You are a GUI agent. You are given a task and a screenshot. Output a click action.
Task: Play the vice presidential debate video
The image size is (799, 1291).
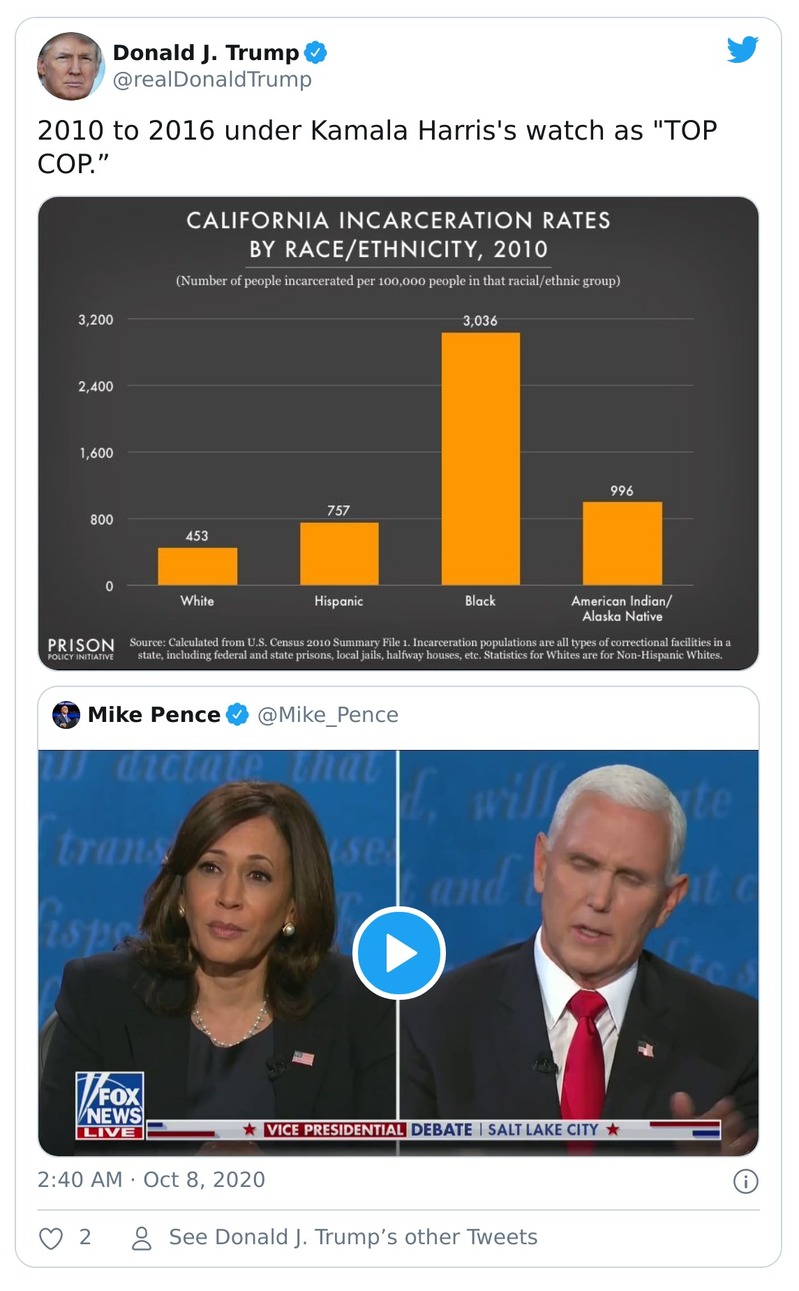coord(399,954)
